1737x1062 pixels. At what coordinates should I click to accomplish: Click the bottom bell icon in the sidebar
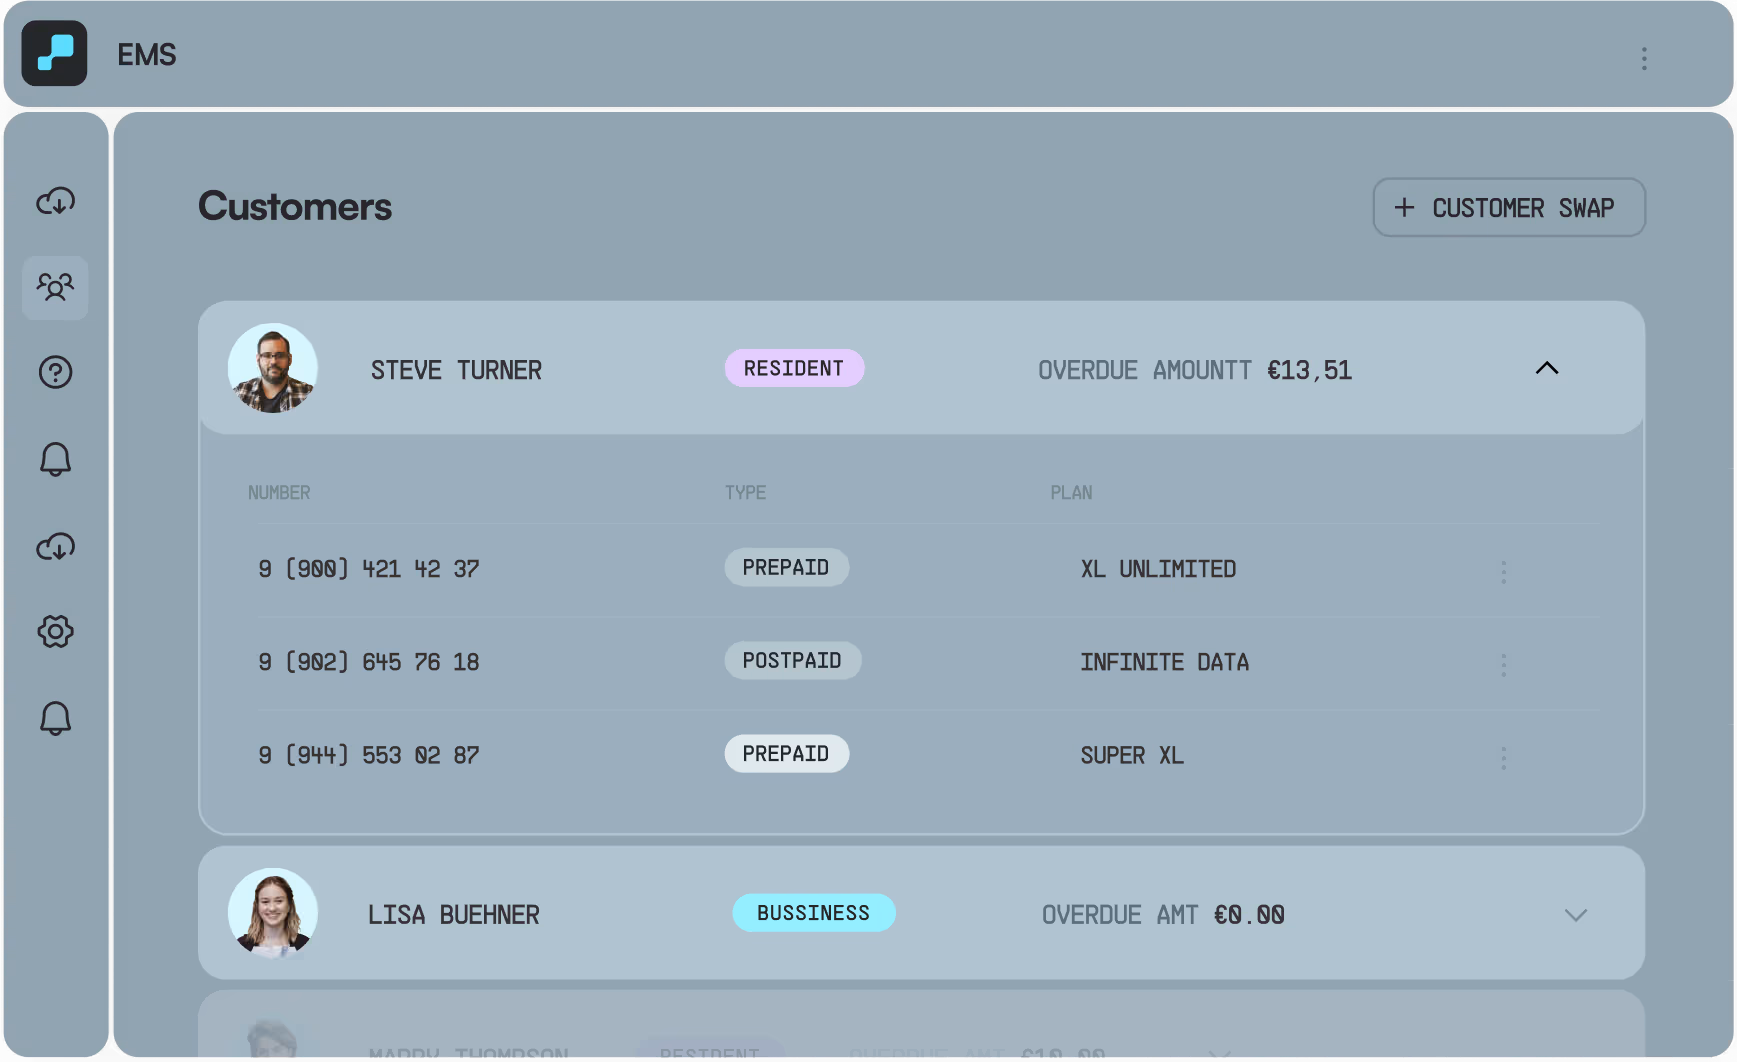55,718
